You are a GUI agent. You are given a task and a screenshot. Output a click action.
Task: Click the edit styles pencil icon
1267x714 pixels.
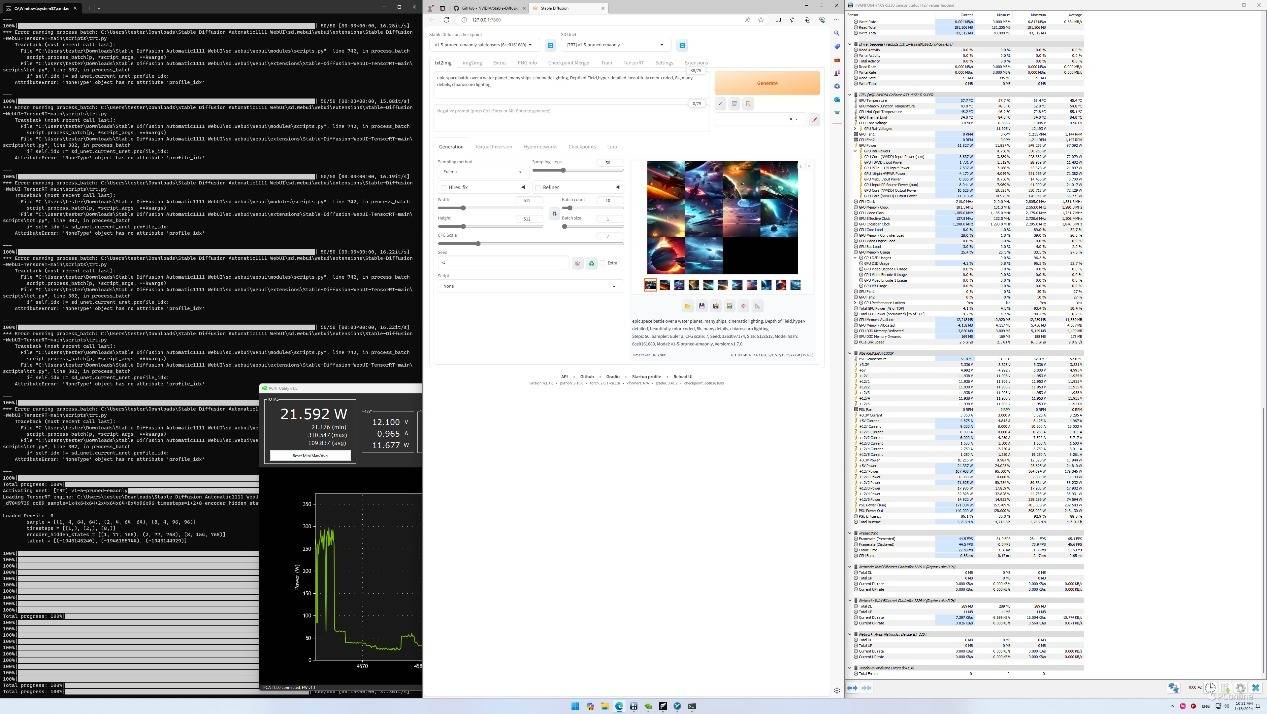814,119
